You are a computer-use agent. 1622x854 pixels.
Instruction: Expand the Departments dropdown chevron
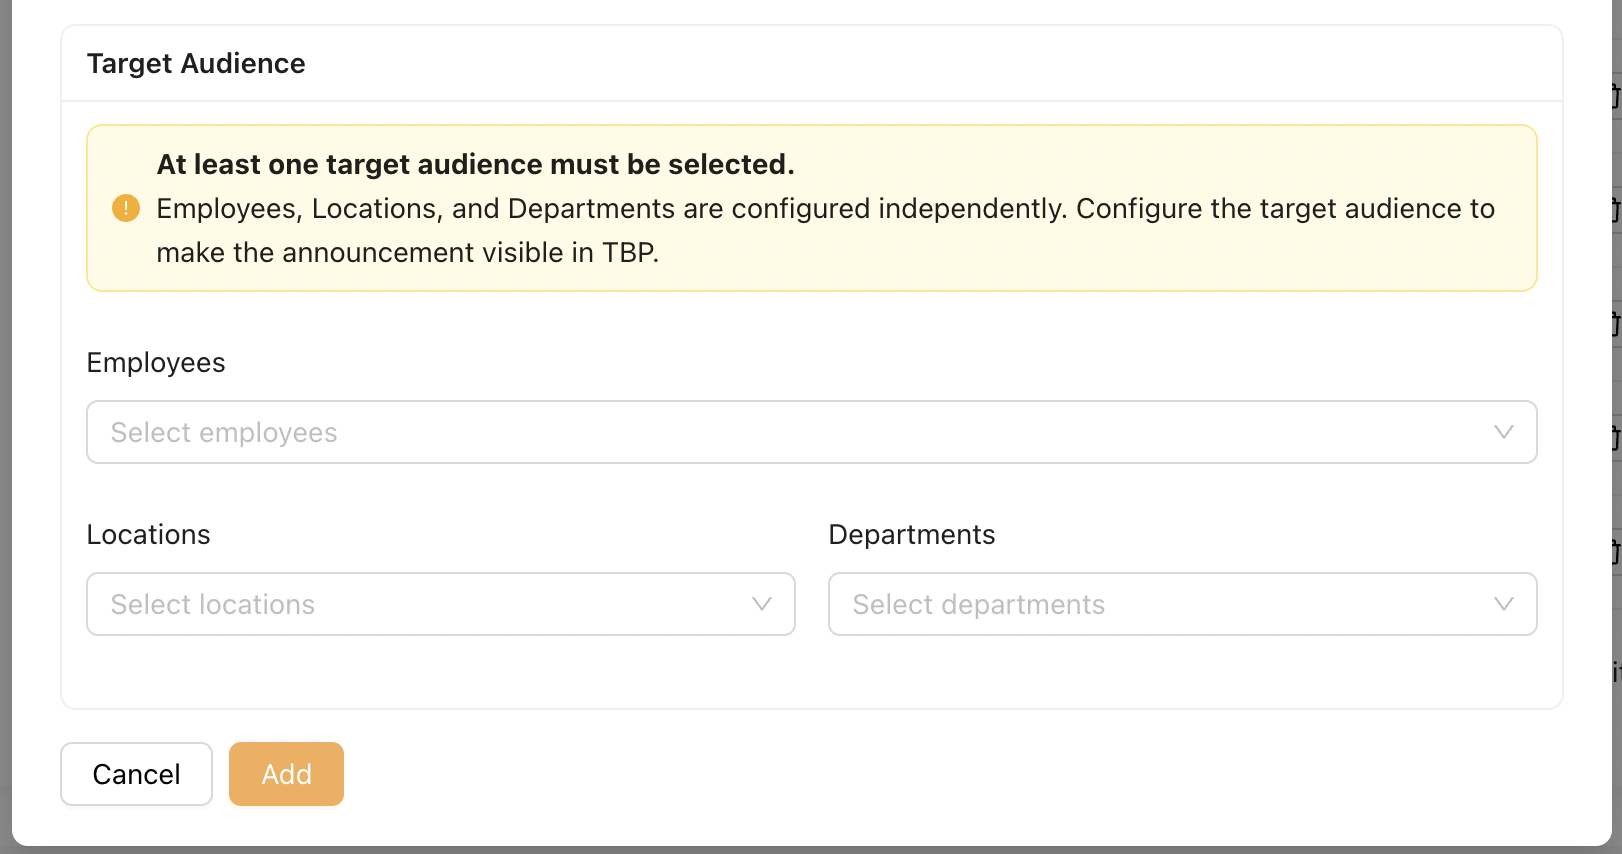pos(1503,604)
